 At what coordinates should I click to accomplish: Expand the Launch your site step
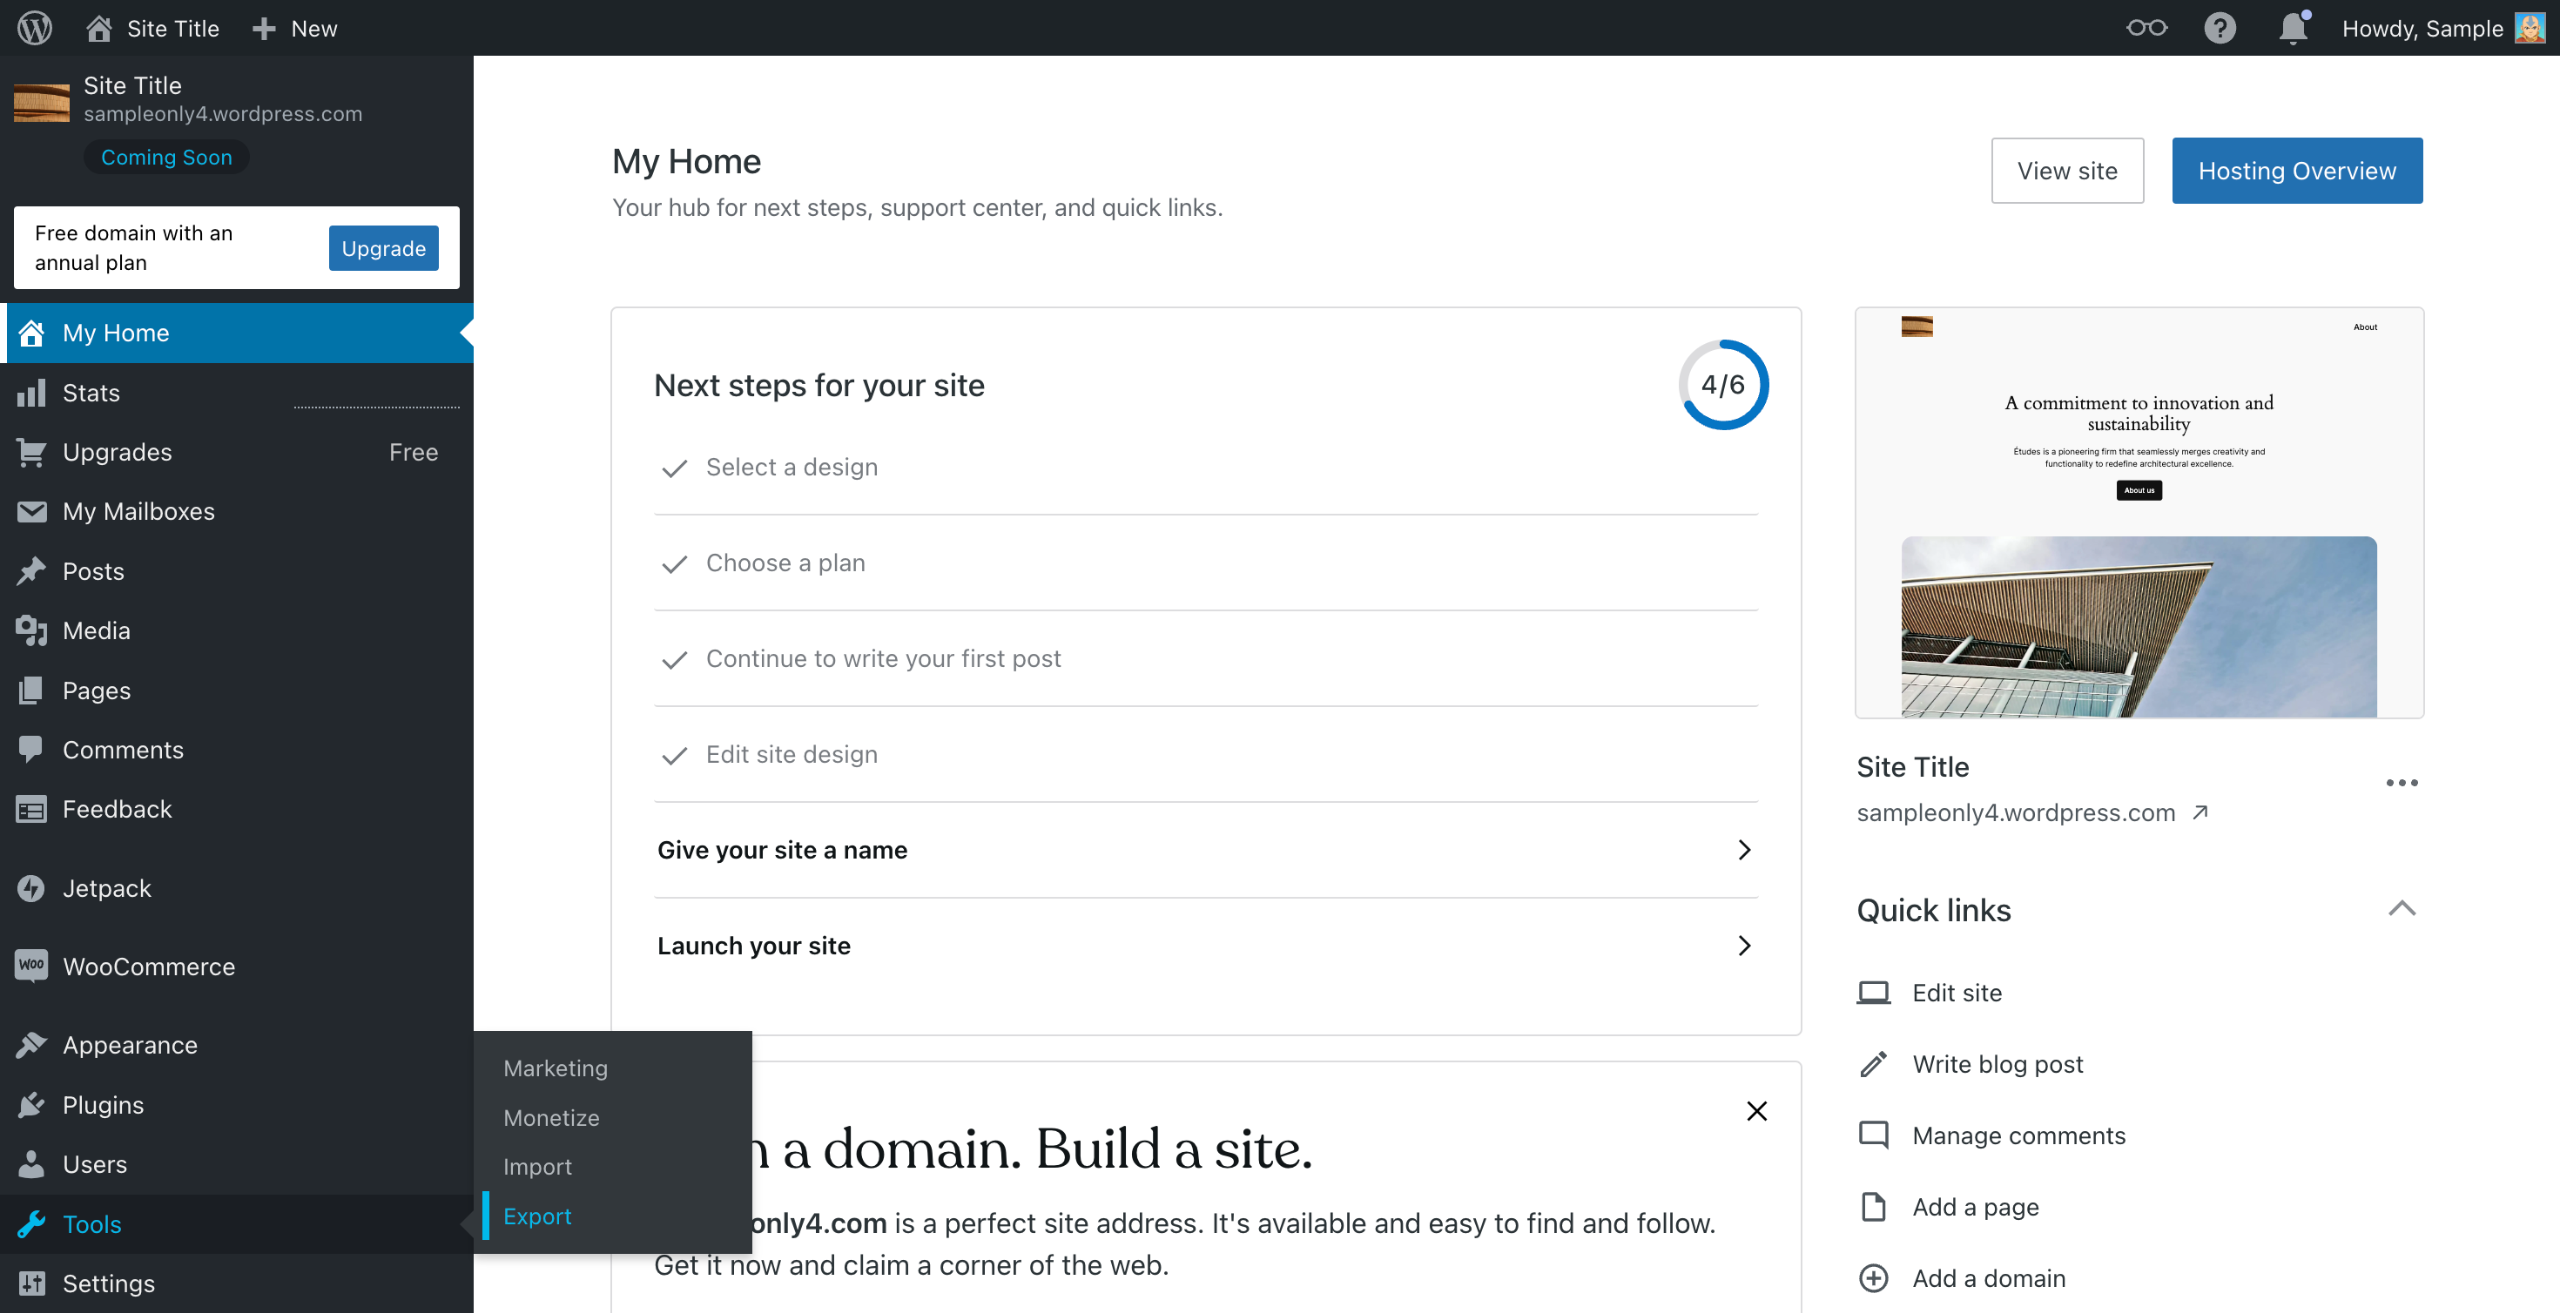[1743, 946]
